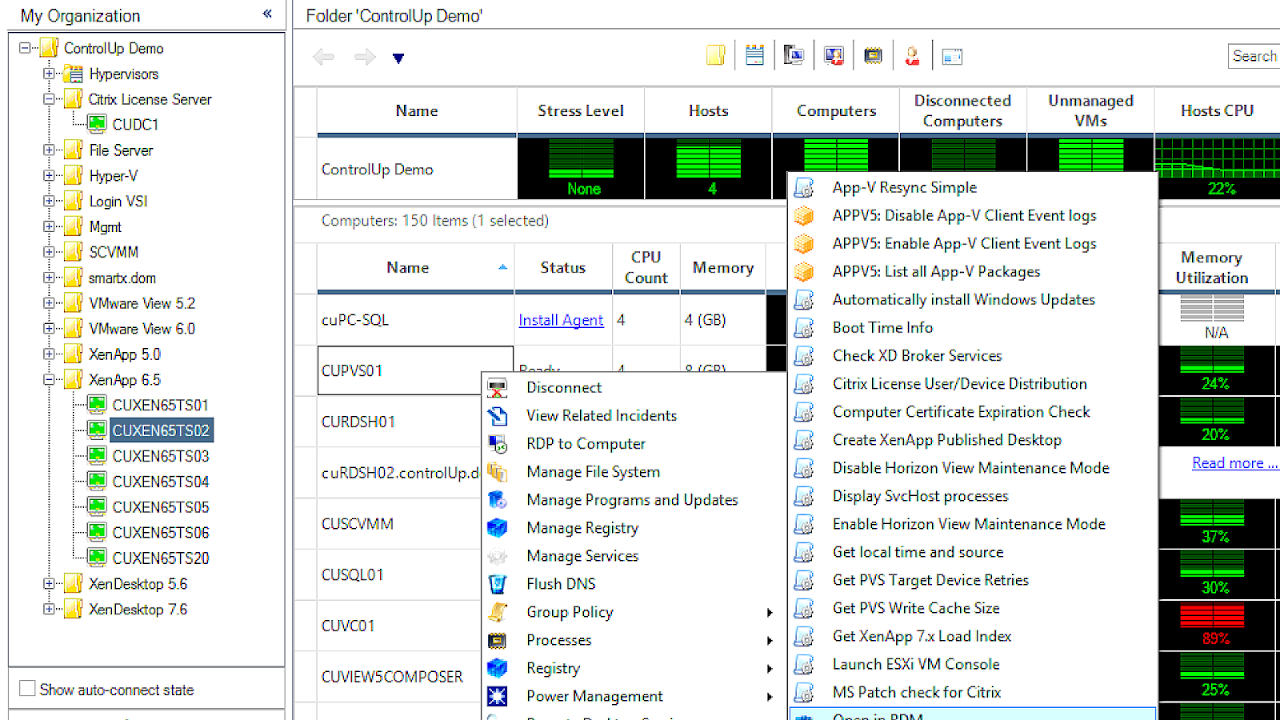Select the CUSCVMM row name
The image size is (1280, 720).
point(357,524)
